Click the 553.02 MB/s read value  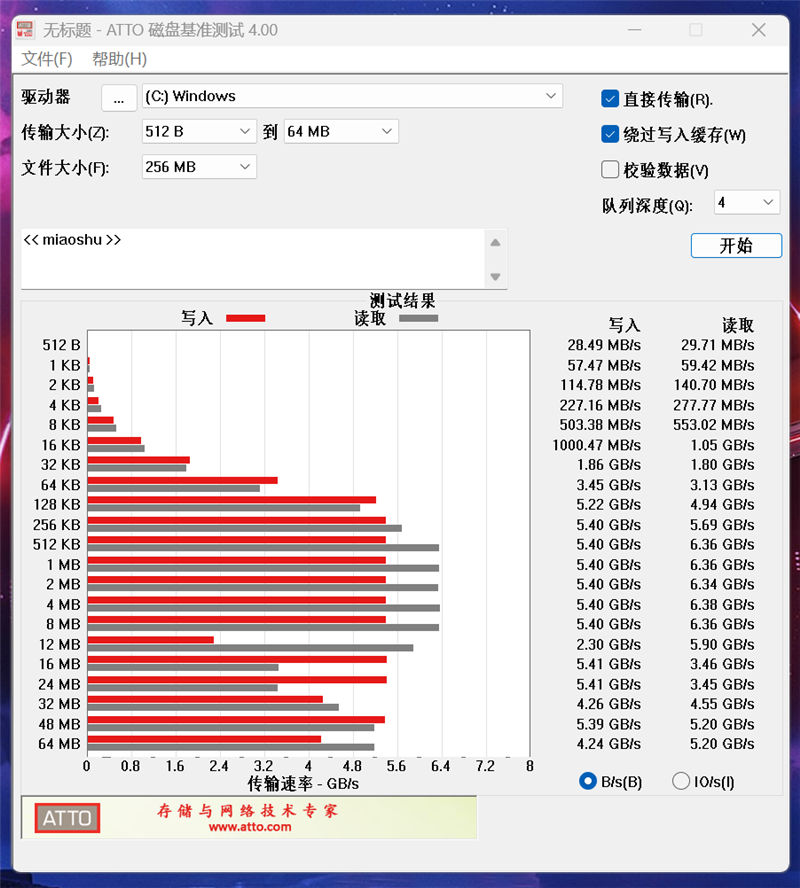click(713, 425)
